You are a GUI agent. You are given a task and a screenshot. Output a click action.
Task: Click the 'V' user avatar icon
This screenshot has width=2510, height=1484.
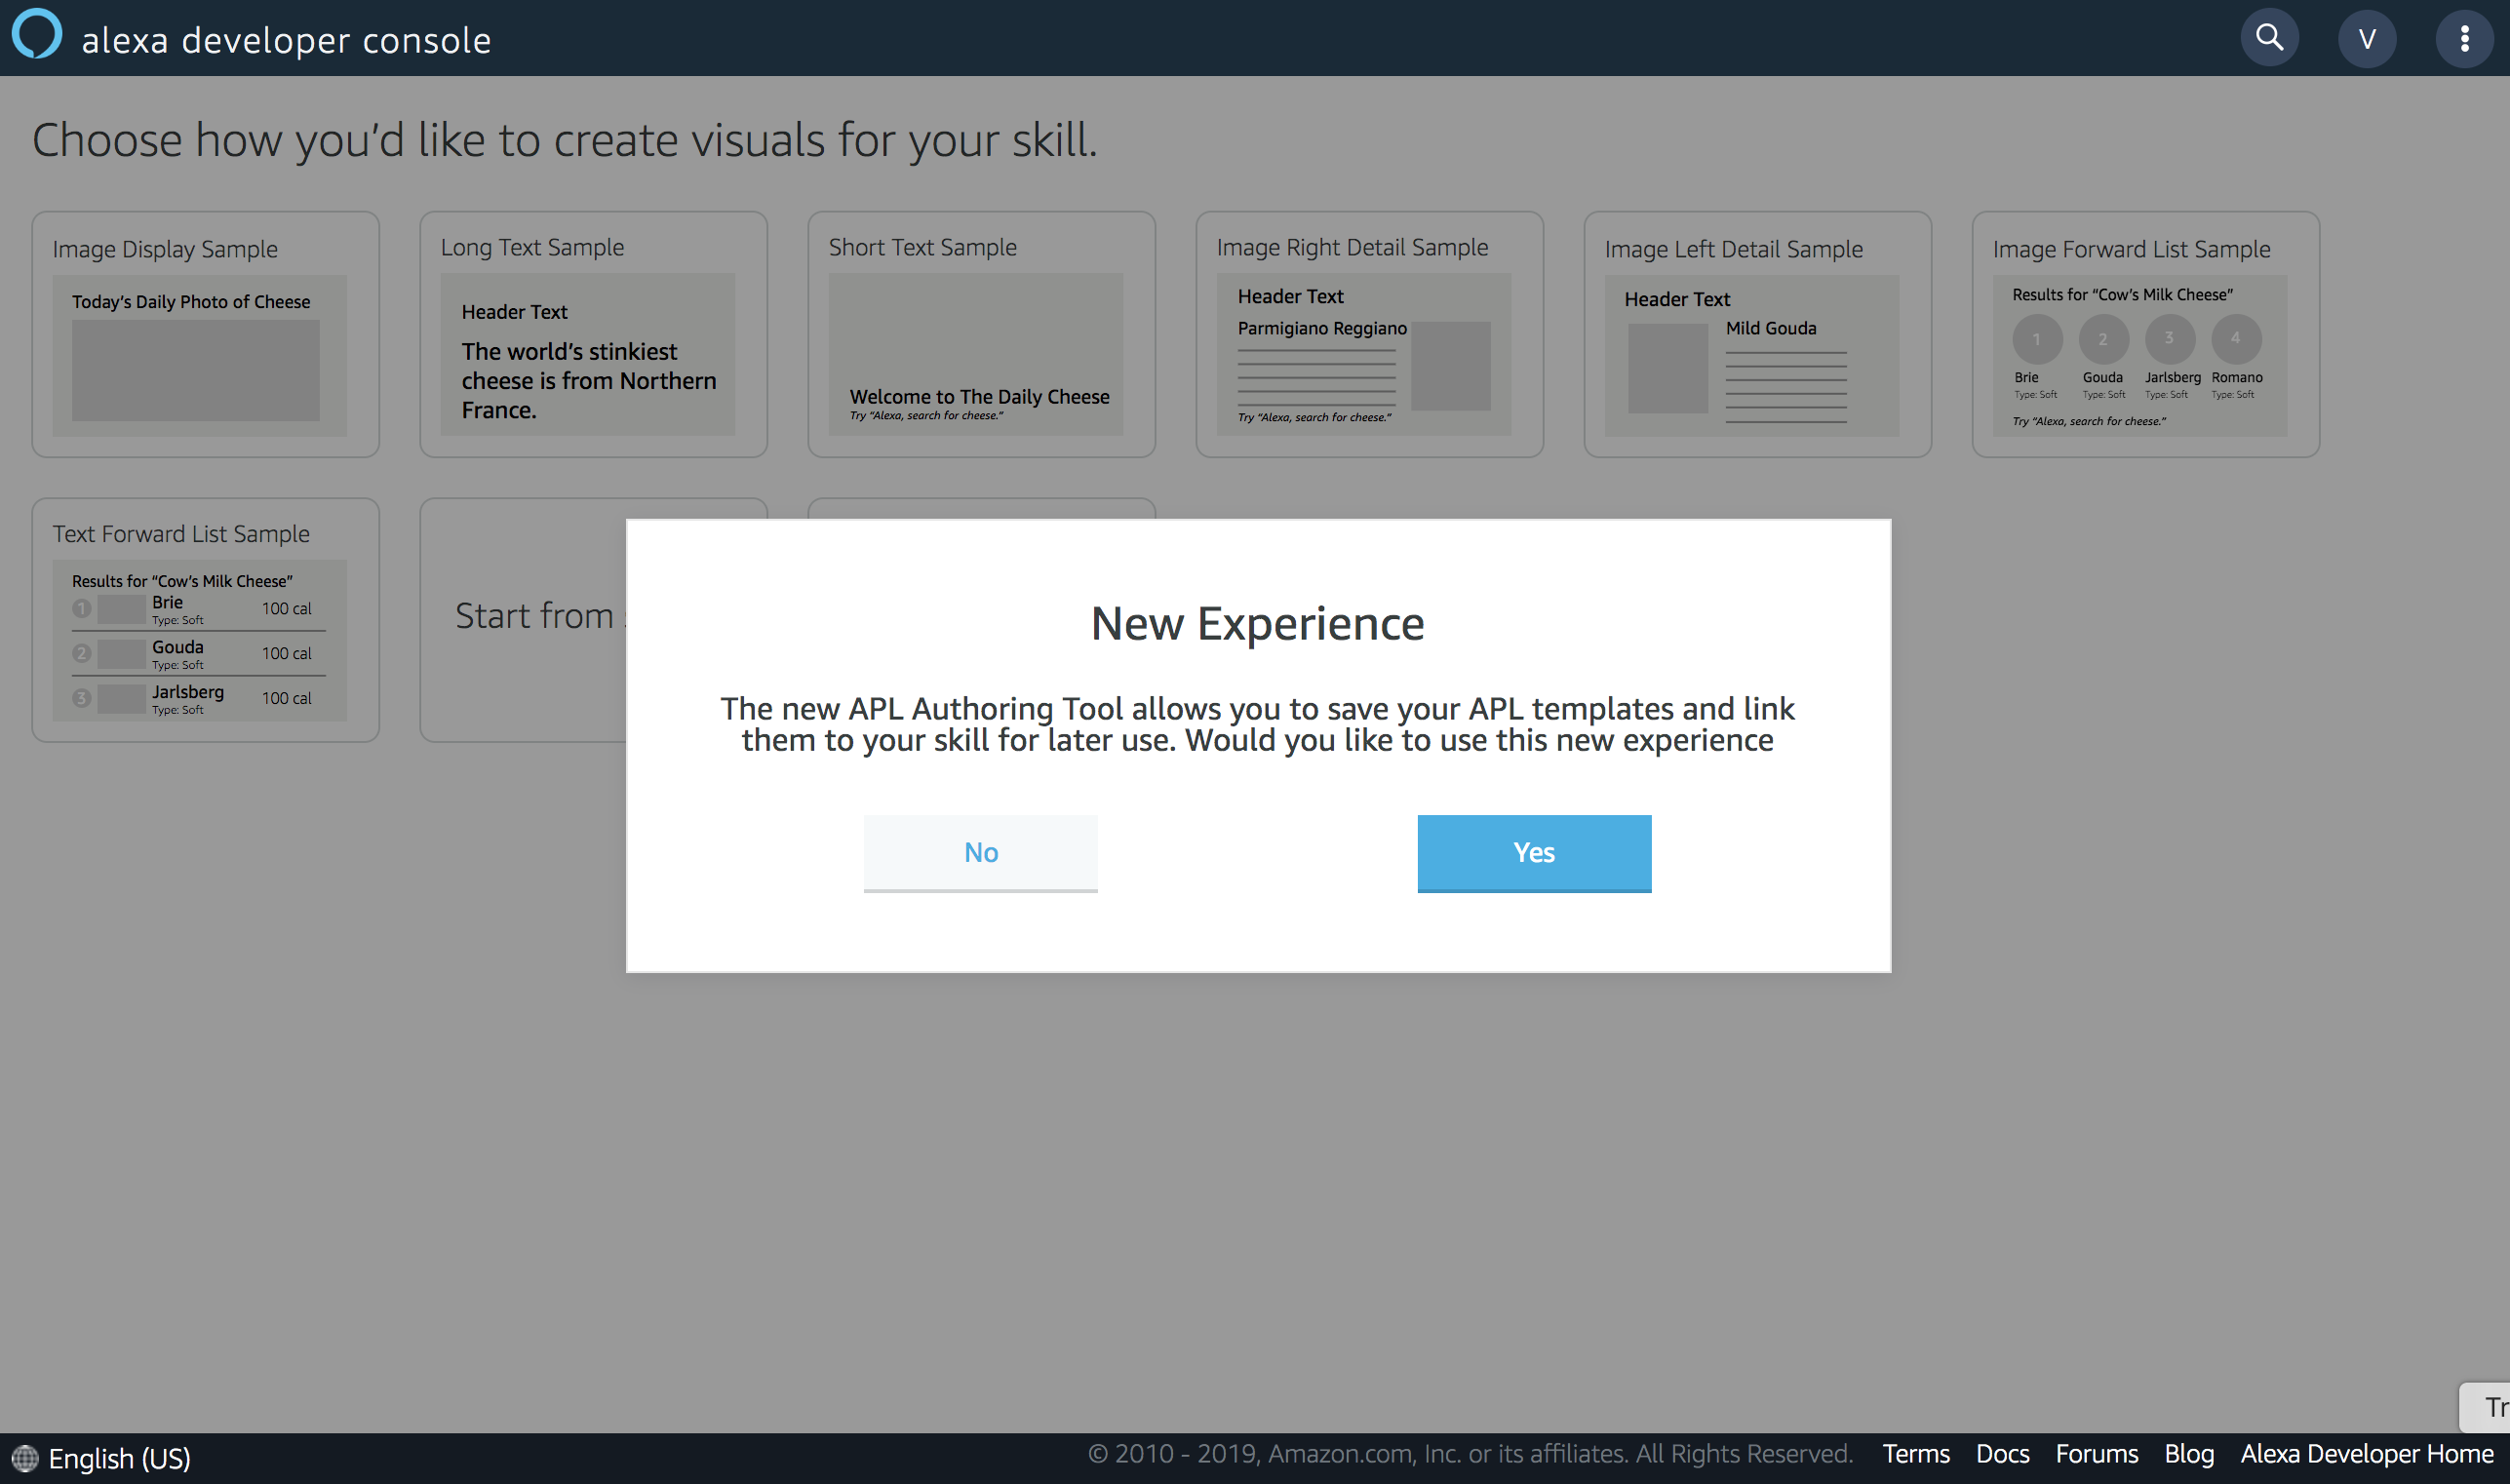2367,37
